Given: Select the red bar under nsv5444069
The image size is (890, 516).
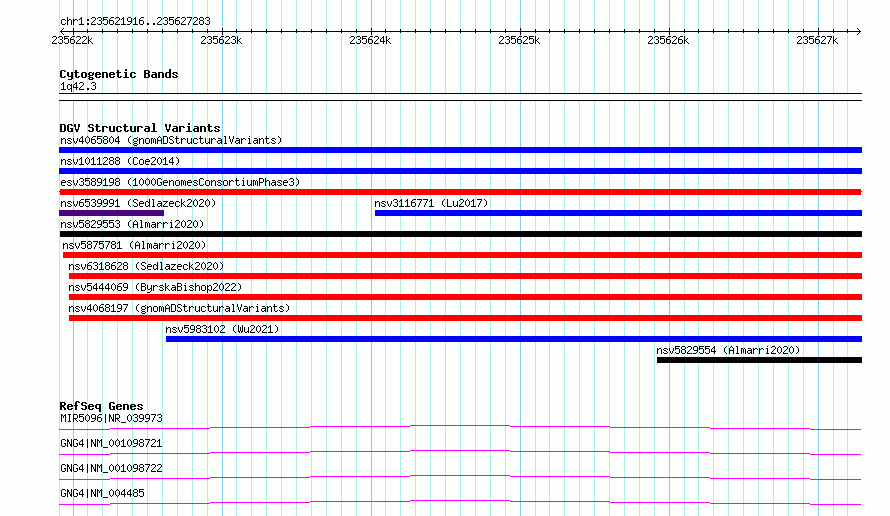Looking at the screenshot, I should (x=465, y=297).
